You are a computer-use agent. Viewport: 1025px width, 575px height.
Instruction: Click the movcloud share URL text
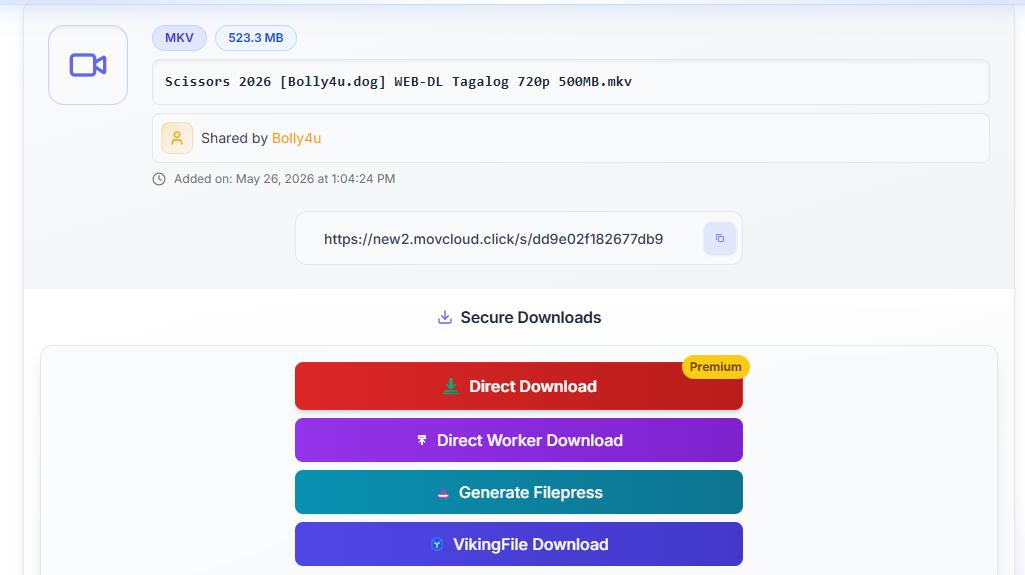click(x=494, y=239)
